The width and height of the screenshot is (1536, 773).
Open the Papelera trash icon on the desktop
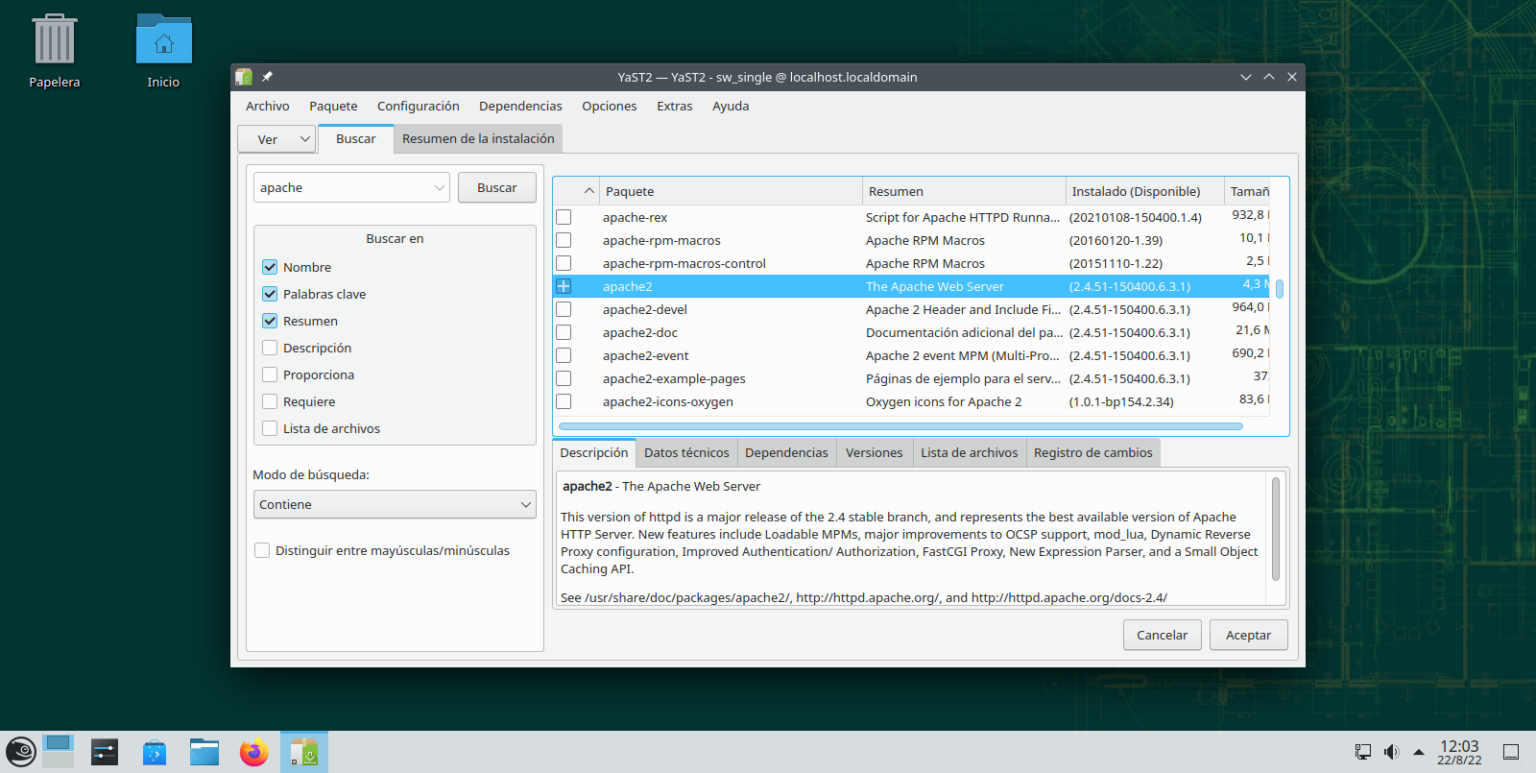pos(54,40)
